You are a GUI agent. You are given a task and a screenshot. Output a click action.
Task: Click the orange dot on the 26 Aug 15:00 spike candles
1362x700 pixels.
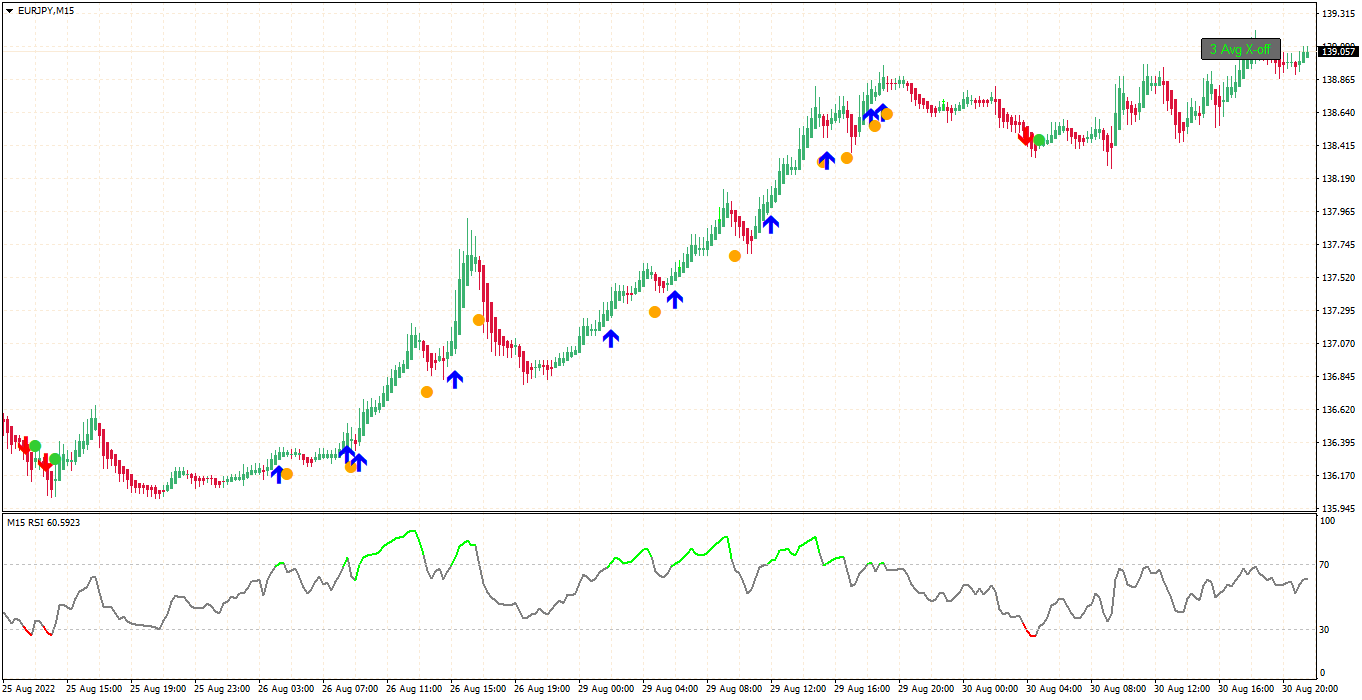(479, 320)
